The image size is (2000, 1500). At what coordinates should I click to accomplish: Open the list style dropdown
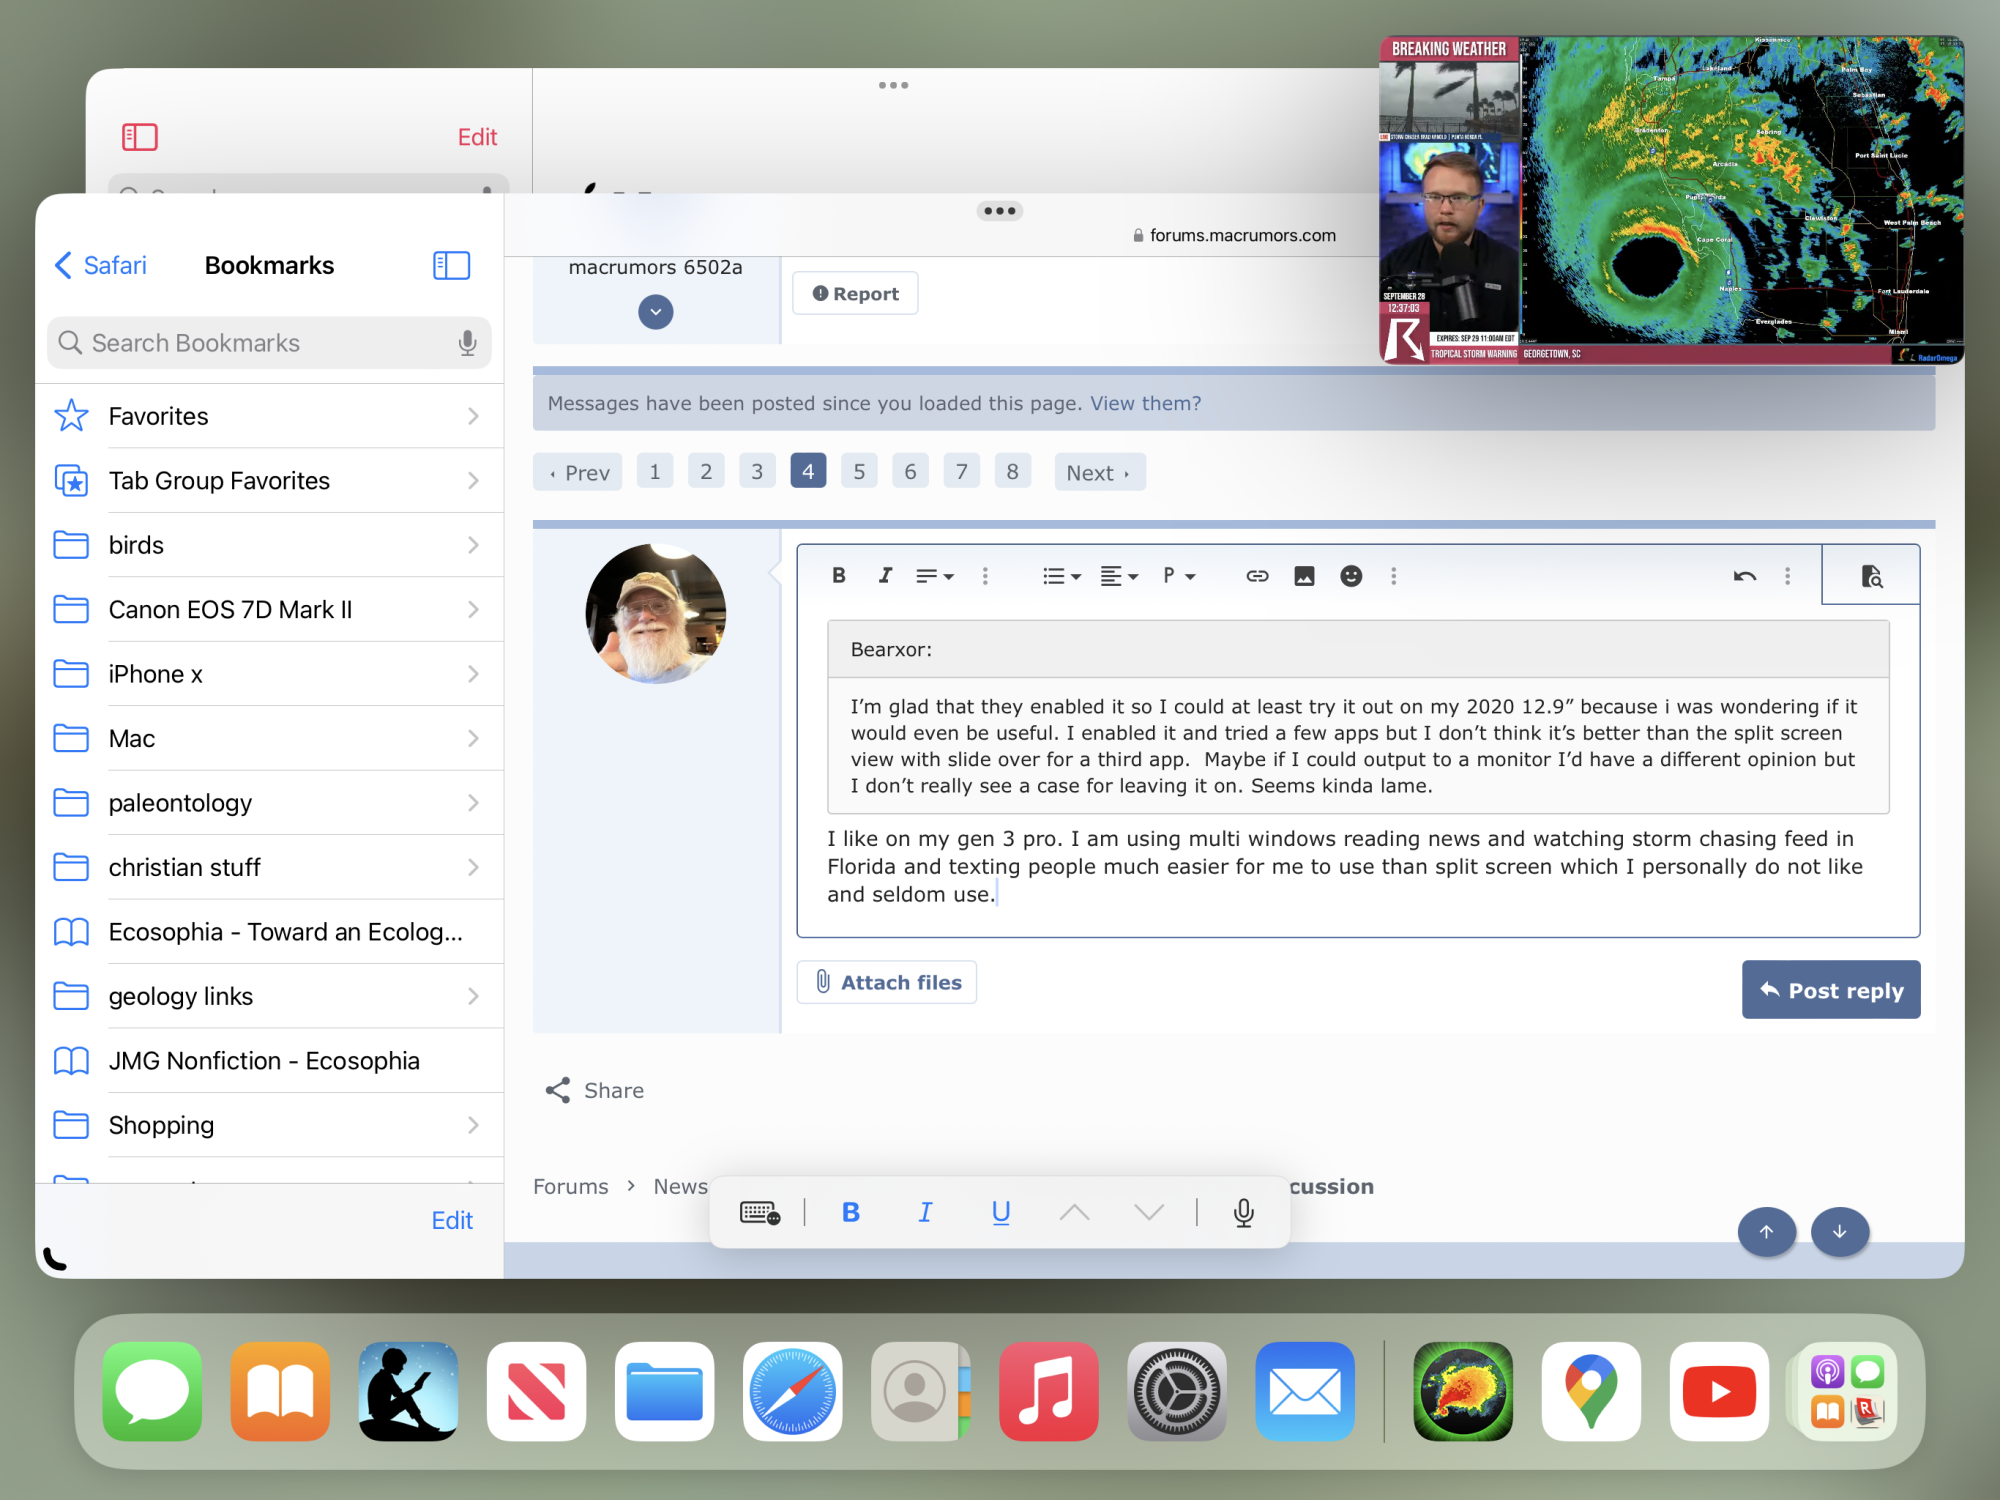[1061, 576]
